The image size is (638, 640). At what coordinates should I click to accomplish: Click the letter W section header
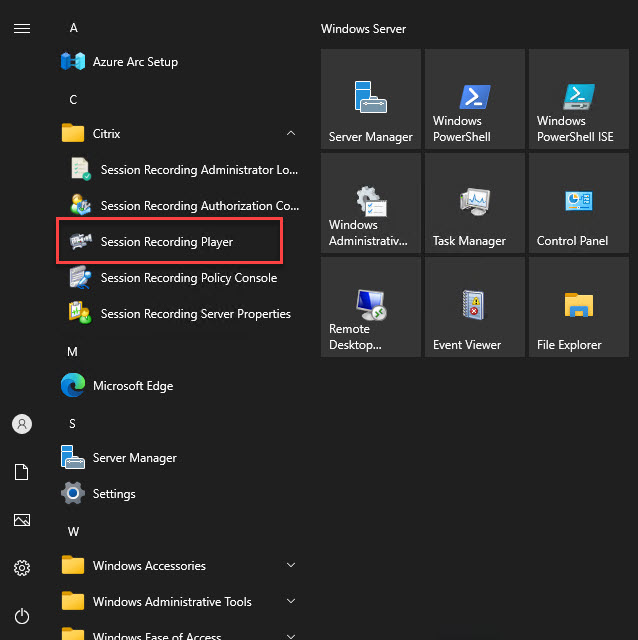pos(73,531)
